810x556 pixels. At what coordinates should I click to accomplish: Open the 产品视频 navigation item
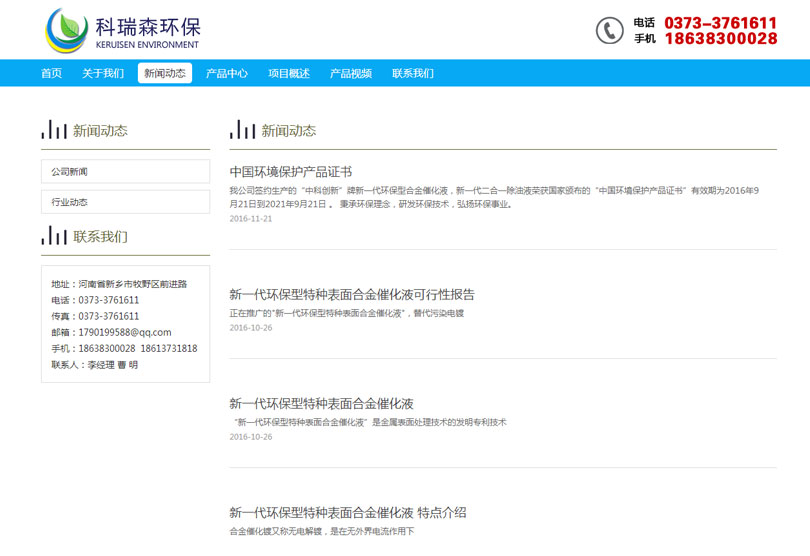tap(351, 73)
